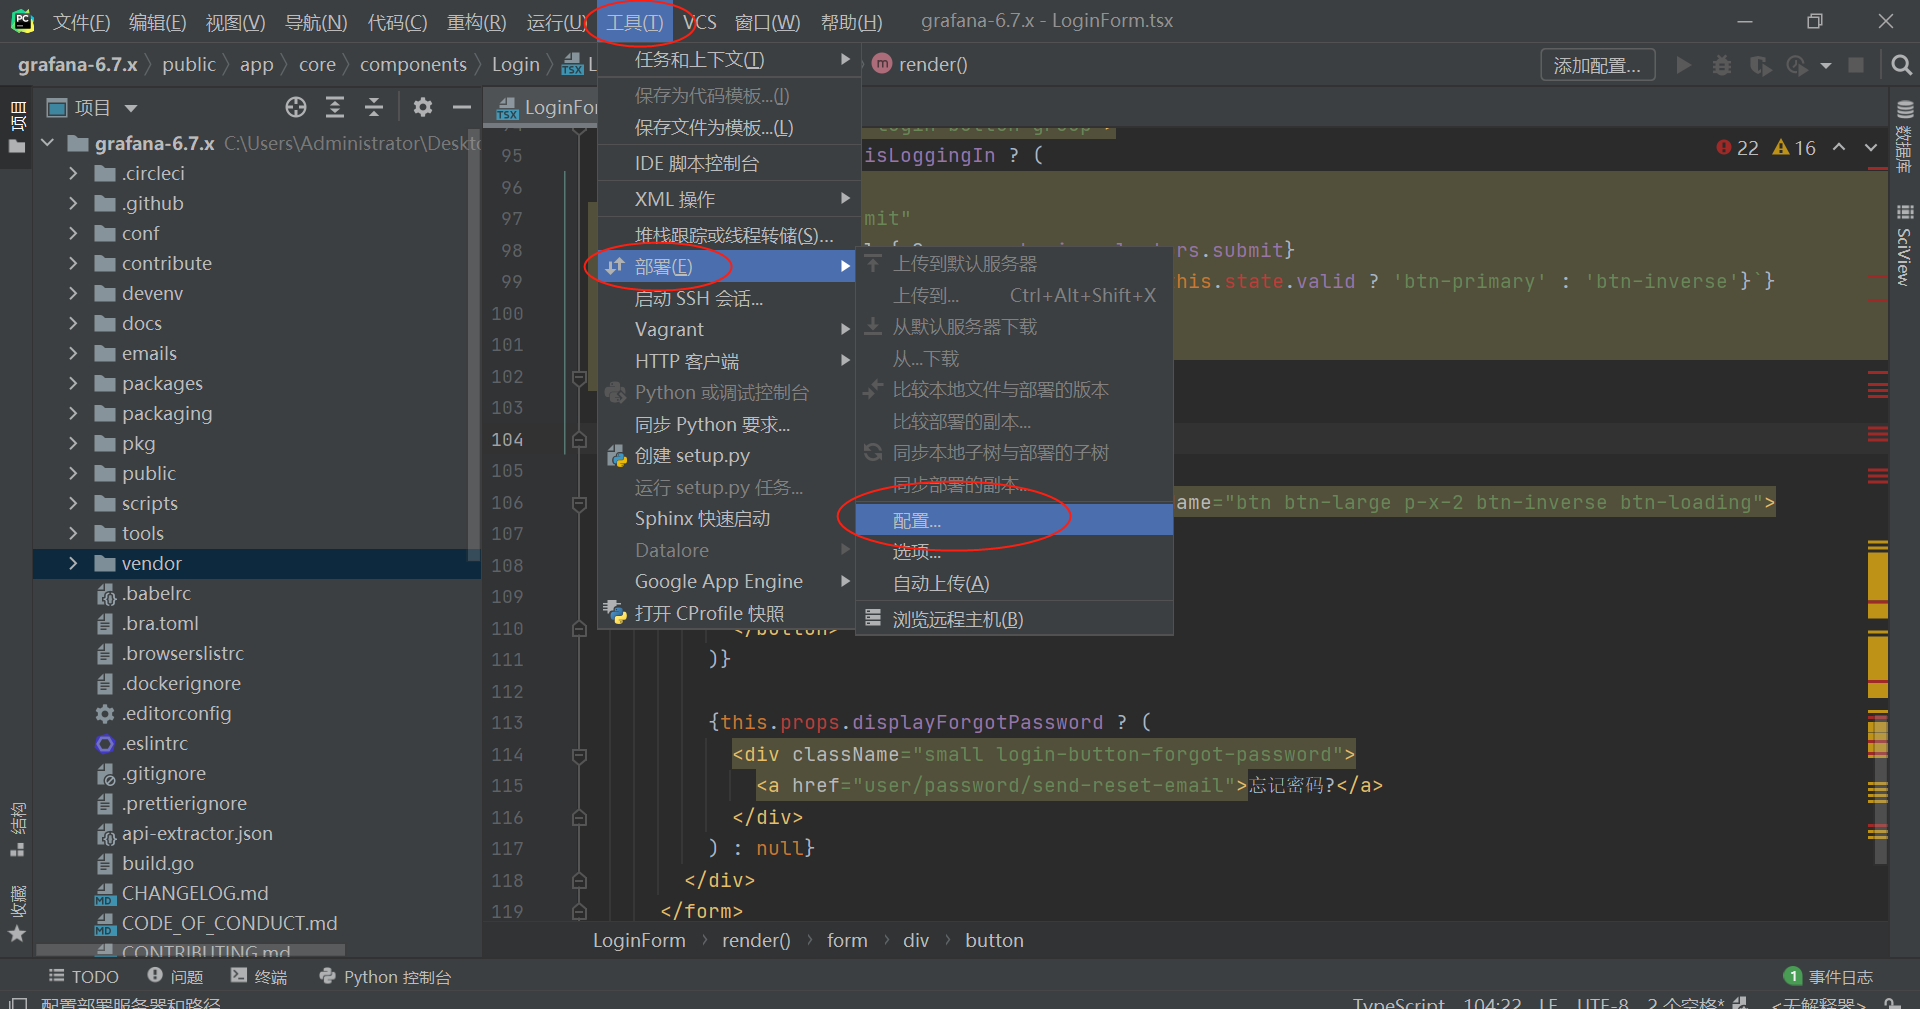Open the Structure side panel
Image resolution: width=1920 pixels, height=1009 pixels.
(x=17, y=829)
